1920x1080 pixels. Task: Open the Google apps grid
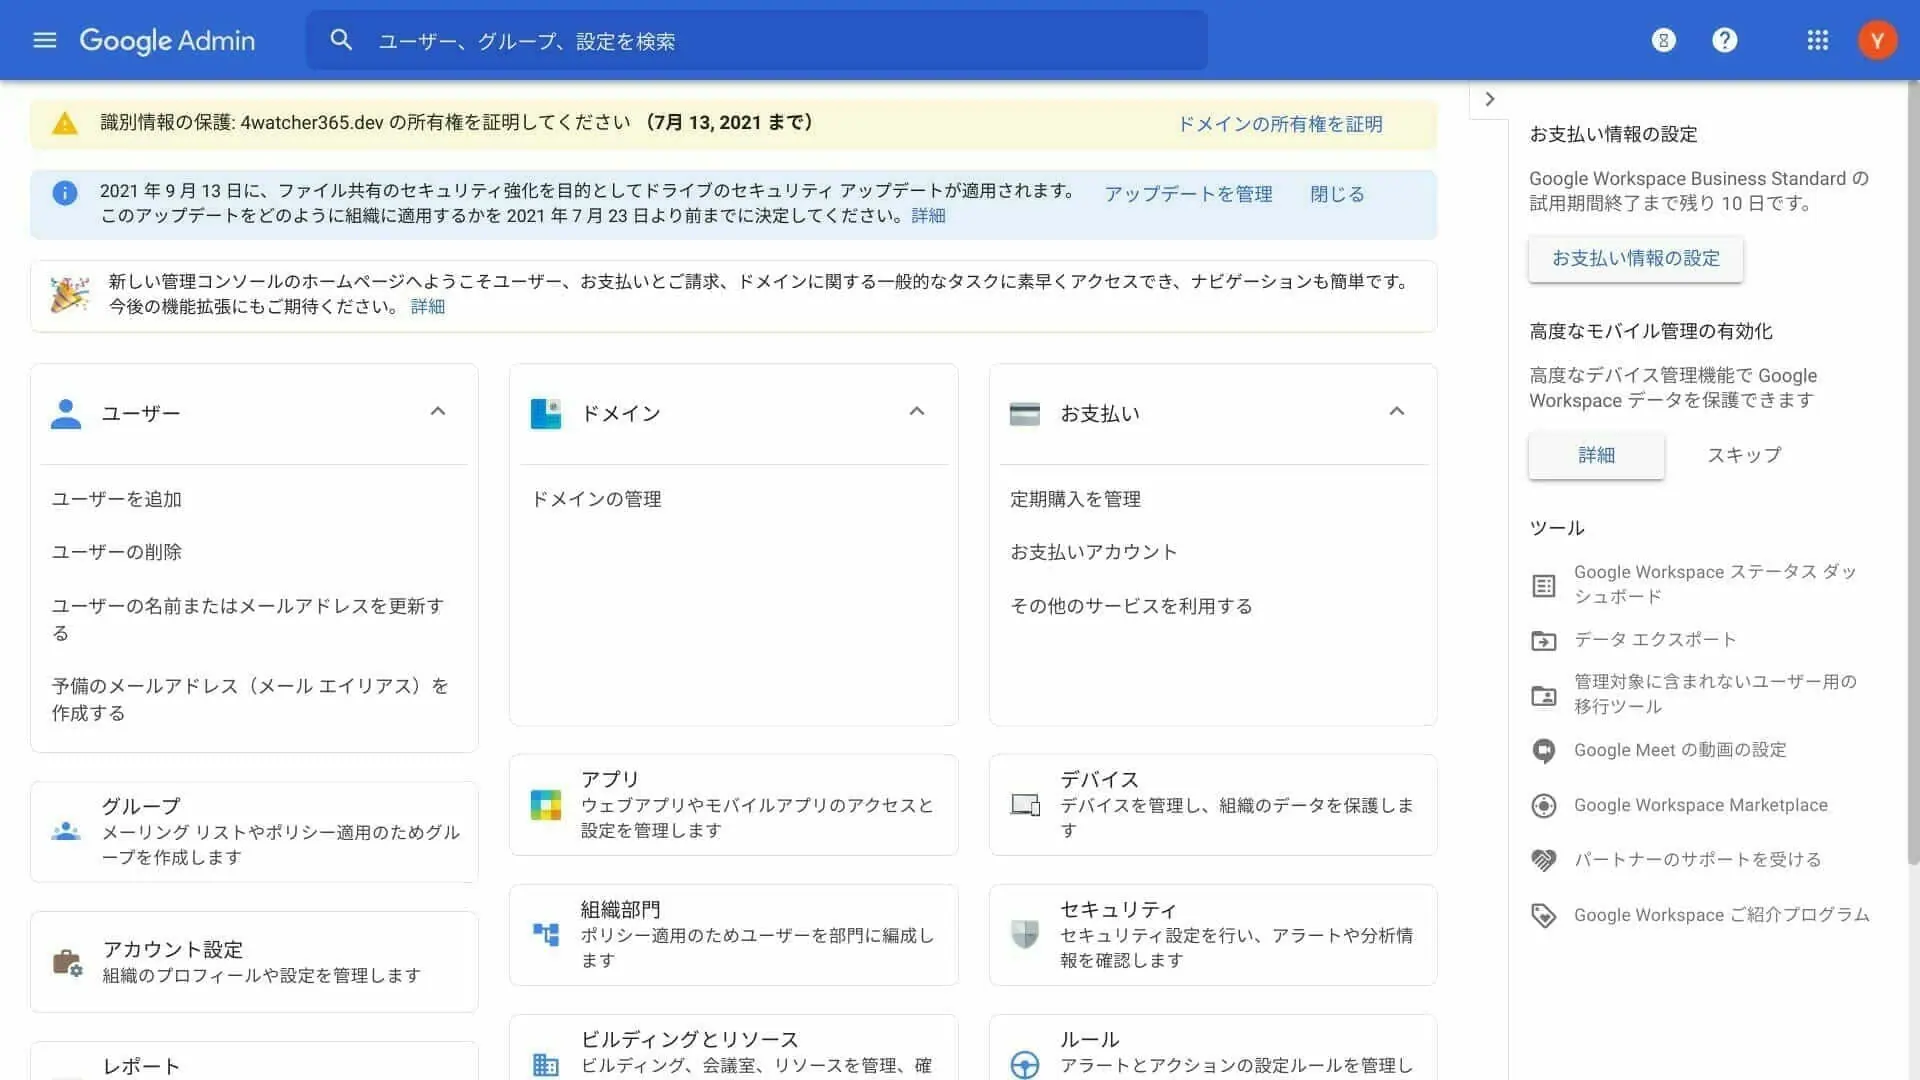point(1818,40)
